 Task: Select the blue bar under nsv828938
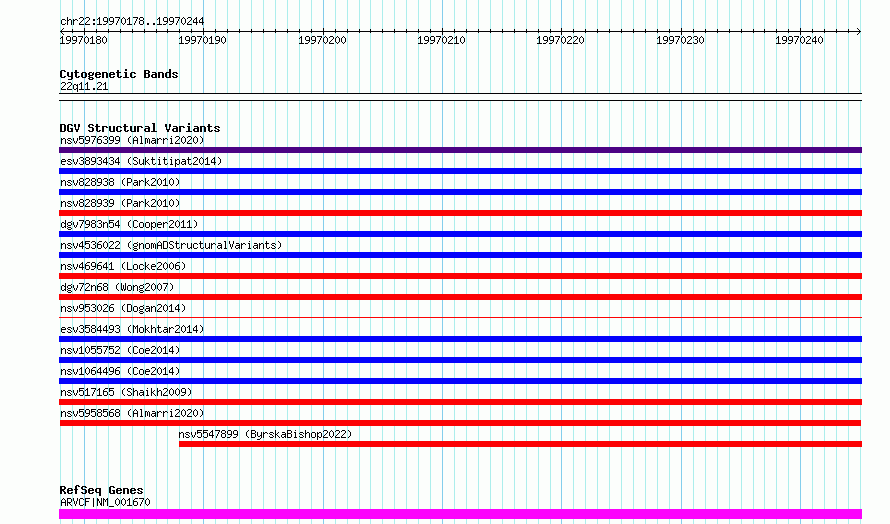pyautogui.click(x=460, y=192)
